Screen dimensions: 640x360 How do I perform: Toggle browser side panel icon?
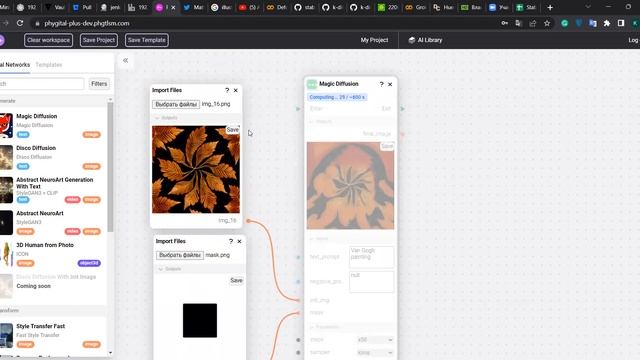click(x=621, y=23)
